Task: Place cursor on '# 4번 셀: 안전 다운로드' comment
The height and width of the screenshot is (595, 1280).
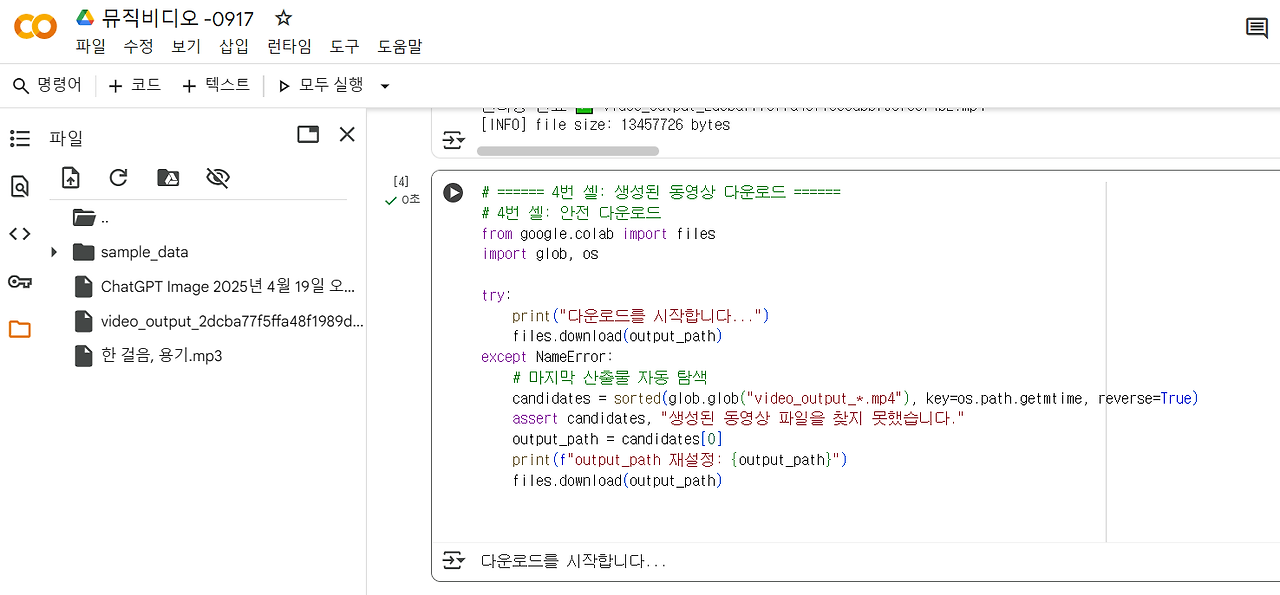Action: (571, 213)
